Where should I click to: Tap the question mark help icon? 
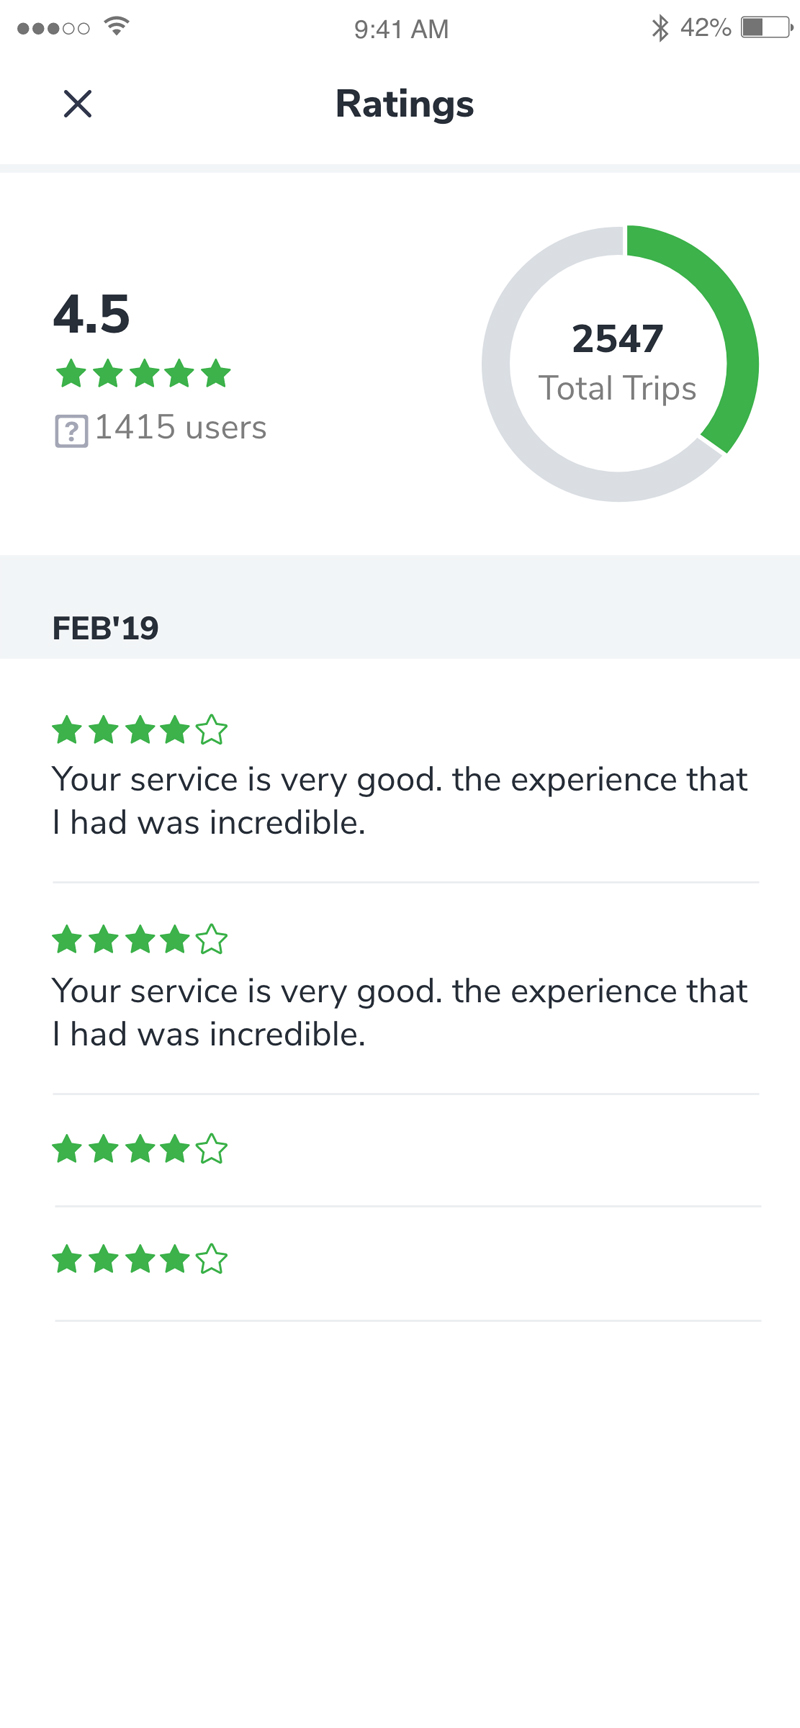point(71,432)
